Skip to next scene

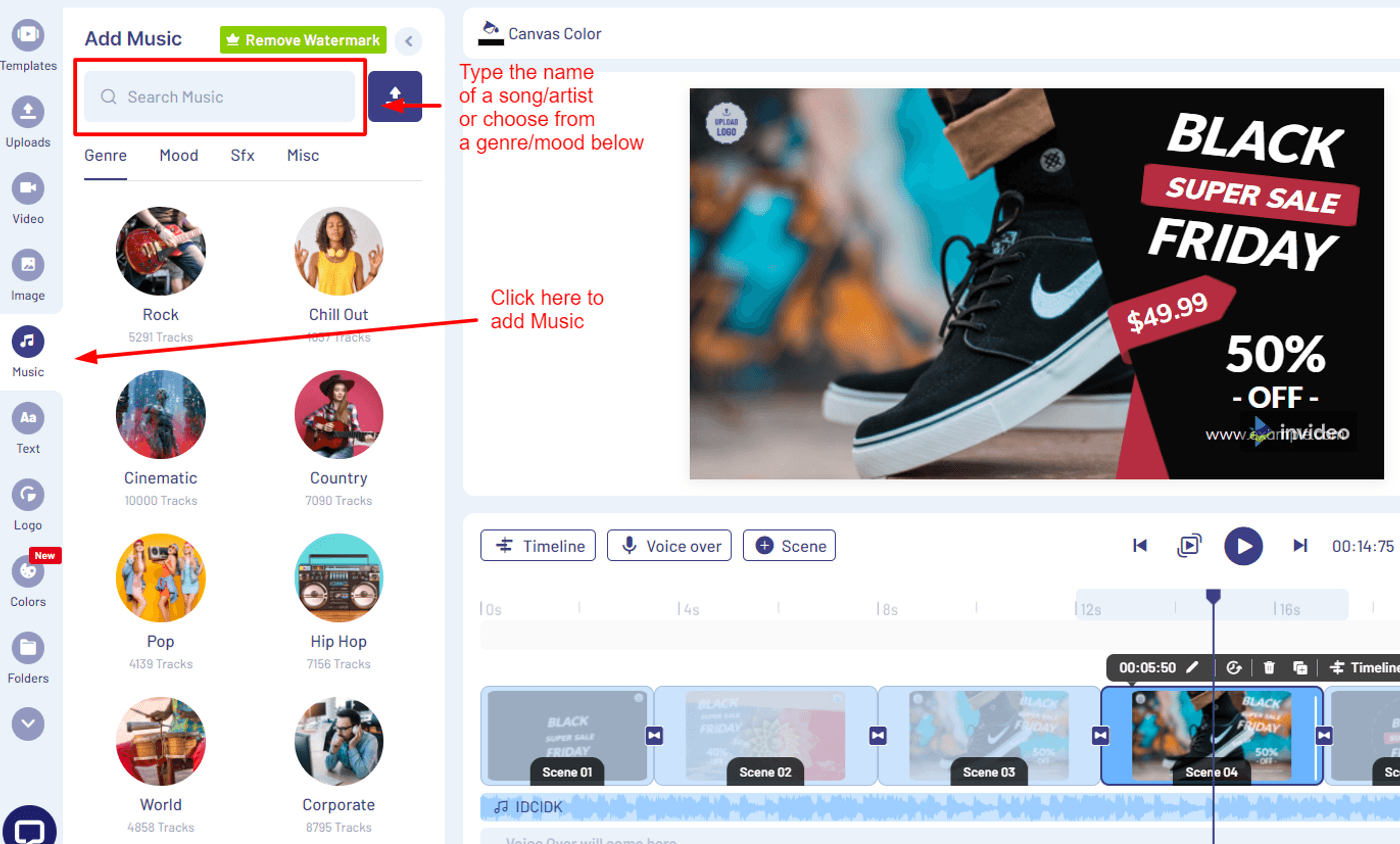1300,545
